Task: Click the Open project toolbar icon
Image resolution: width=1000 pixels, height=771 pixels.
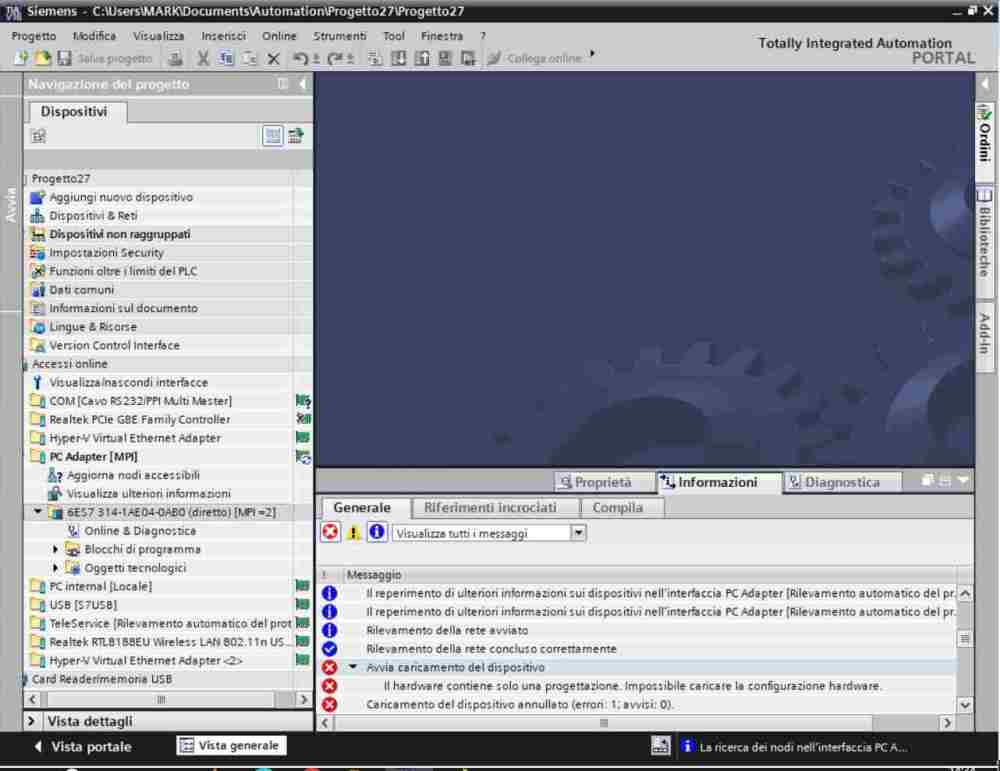Action: coord(42,58)
